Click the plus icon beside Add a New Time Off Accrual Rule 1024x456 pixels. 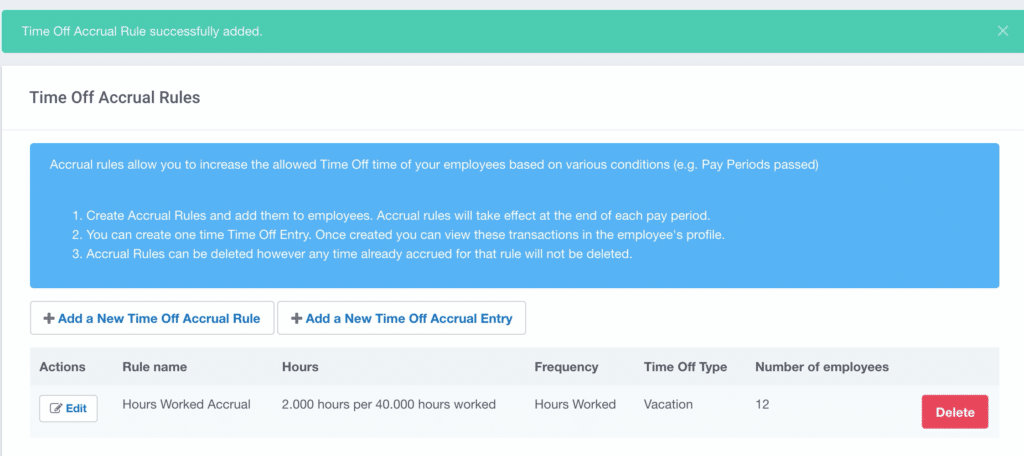coord(49,319)
